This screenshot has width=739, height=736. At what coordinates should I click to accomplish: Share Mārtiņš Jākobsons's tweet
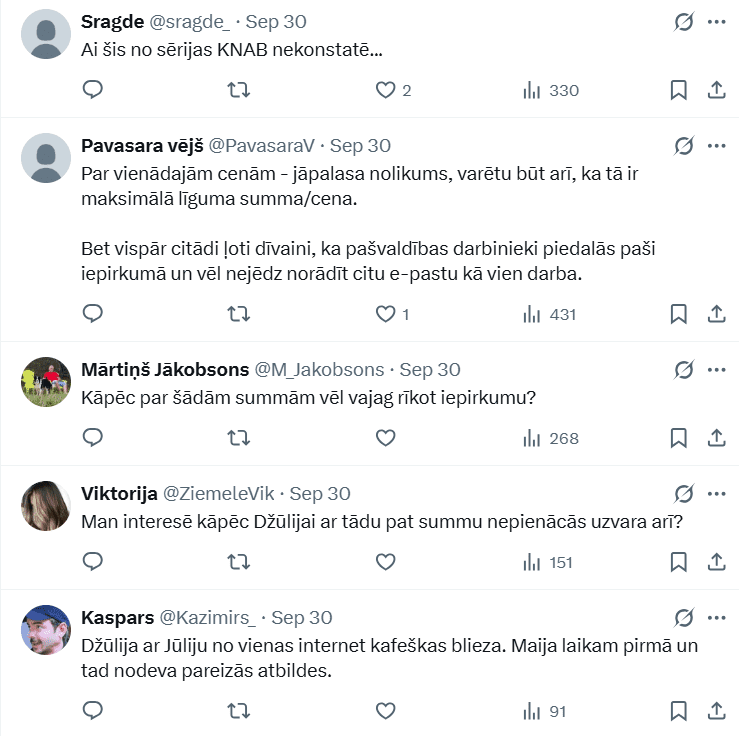click(x=716, y=438)
